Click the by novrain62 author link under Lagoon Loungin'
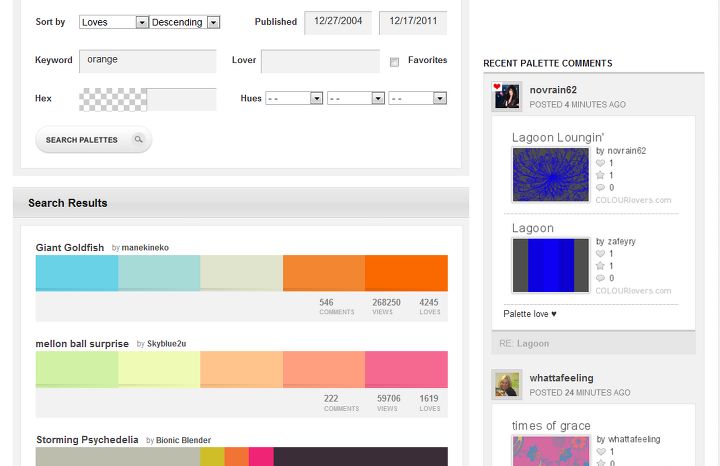 point(621,151)
